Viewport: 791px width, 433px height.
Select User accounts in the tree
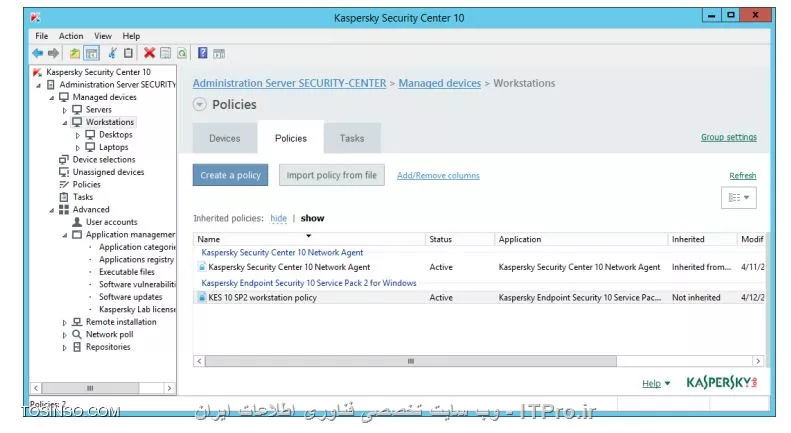111,222
